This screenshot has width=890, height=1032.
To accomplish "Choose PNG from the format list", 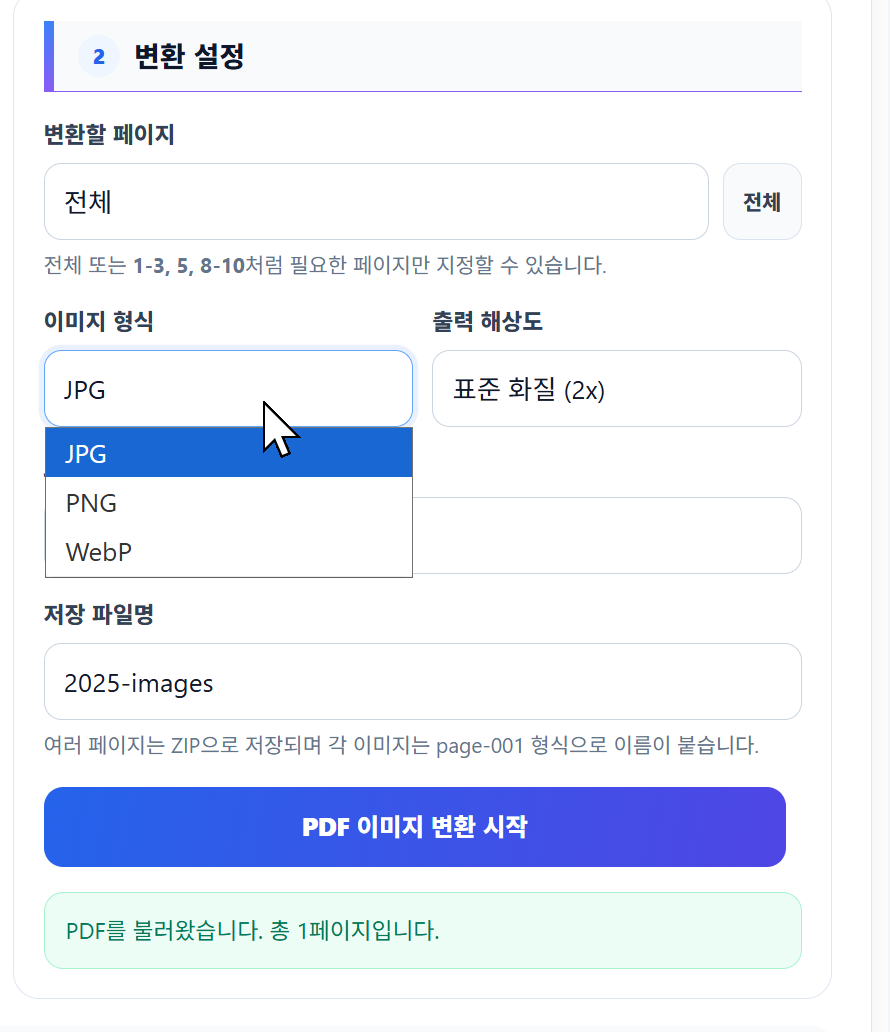I will pos(228,503).
